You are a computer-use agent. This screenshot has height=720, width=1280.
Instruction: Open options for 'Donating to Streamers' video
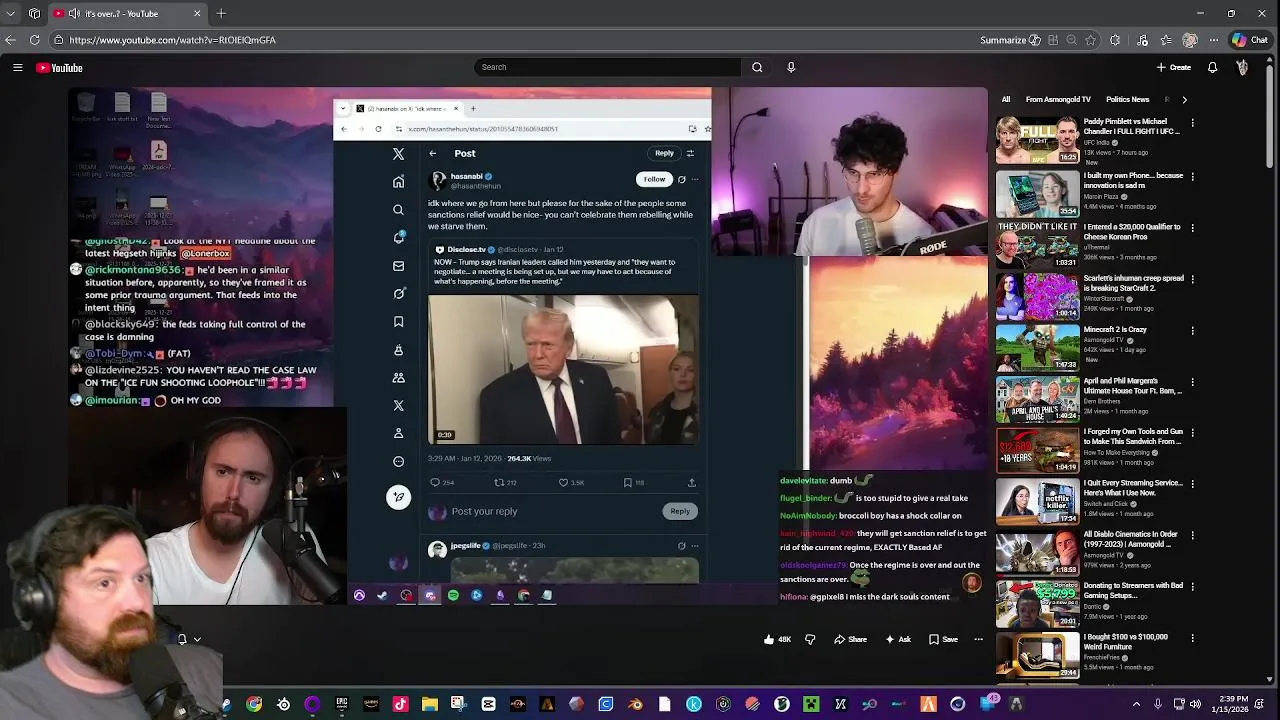pyautogui.click(x=1193, y=587)
